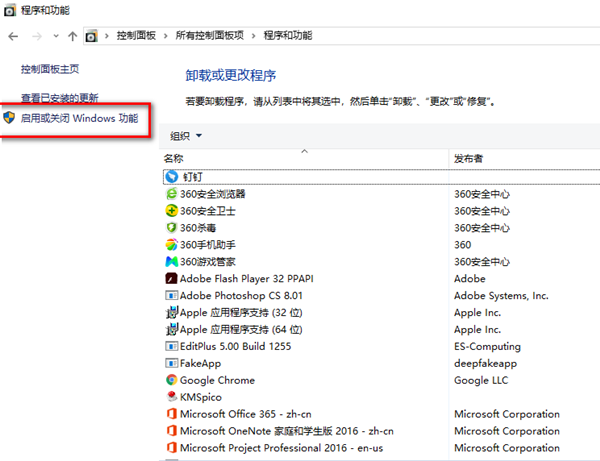Open 查看已安装的更新 link
Screen dimensions: 600x461
point(60,98)
